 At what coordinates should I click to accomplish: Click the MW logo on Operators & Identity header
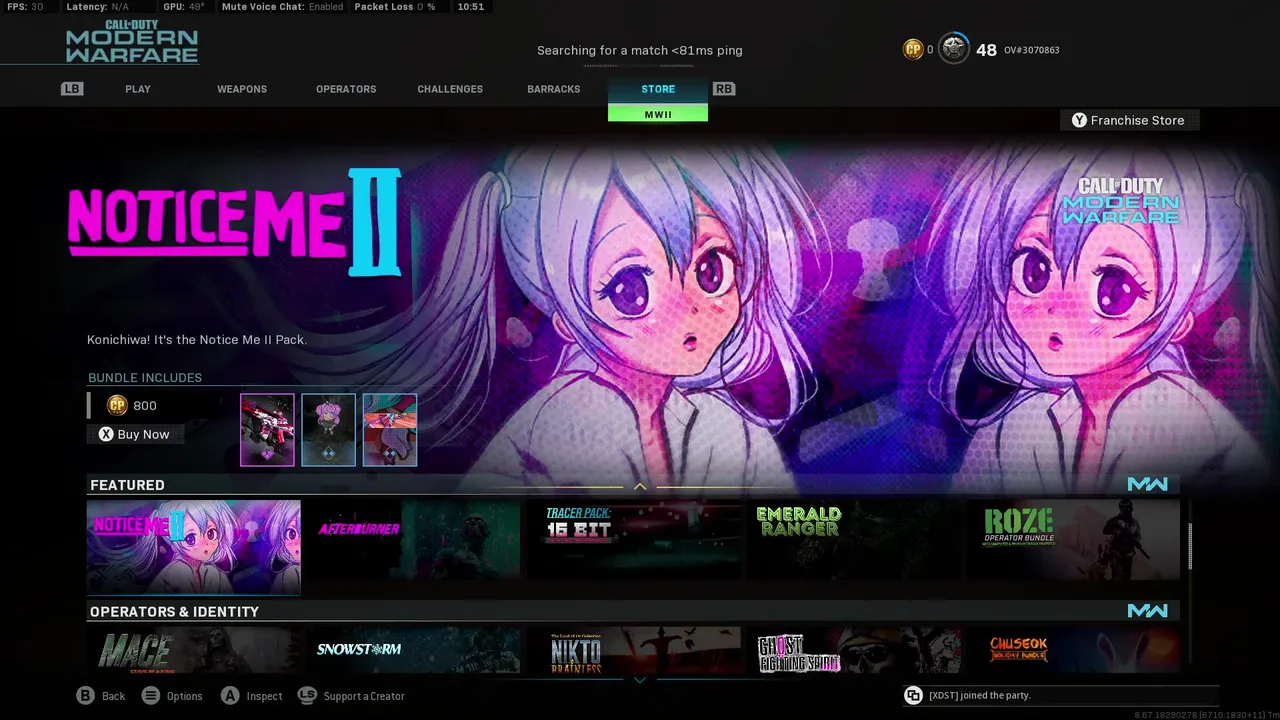click(1147, 610)
